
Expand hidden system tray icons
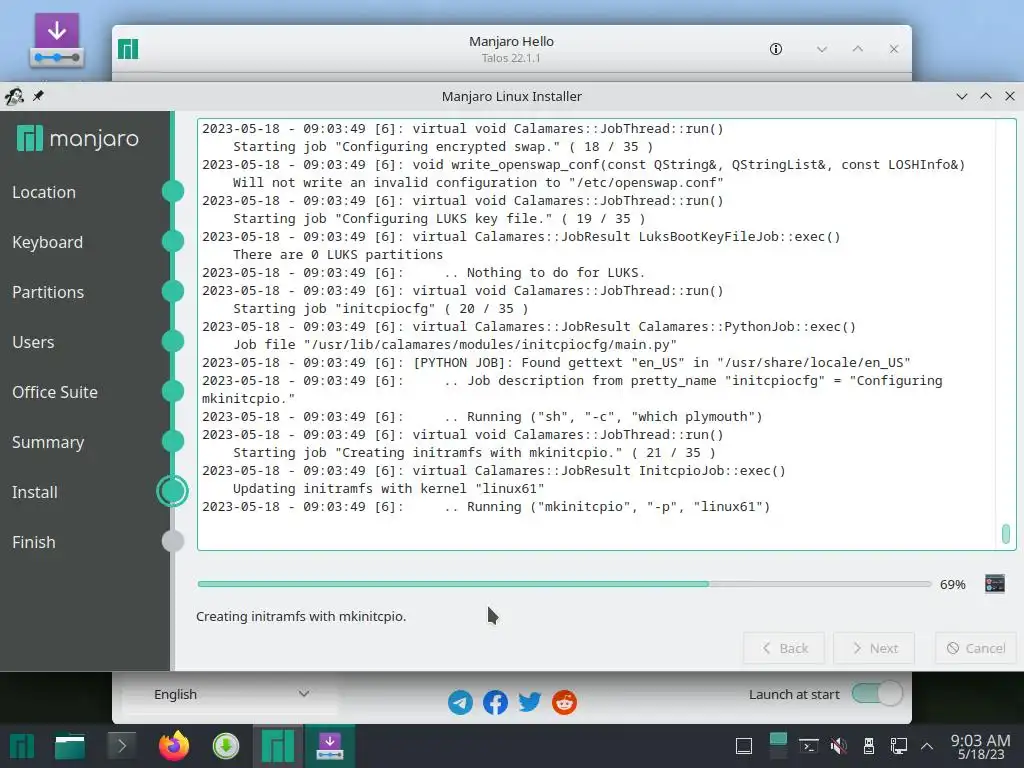(927, 746)
